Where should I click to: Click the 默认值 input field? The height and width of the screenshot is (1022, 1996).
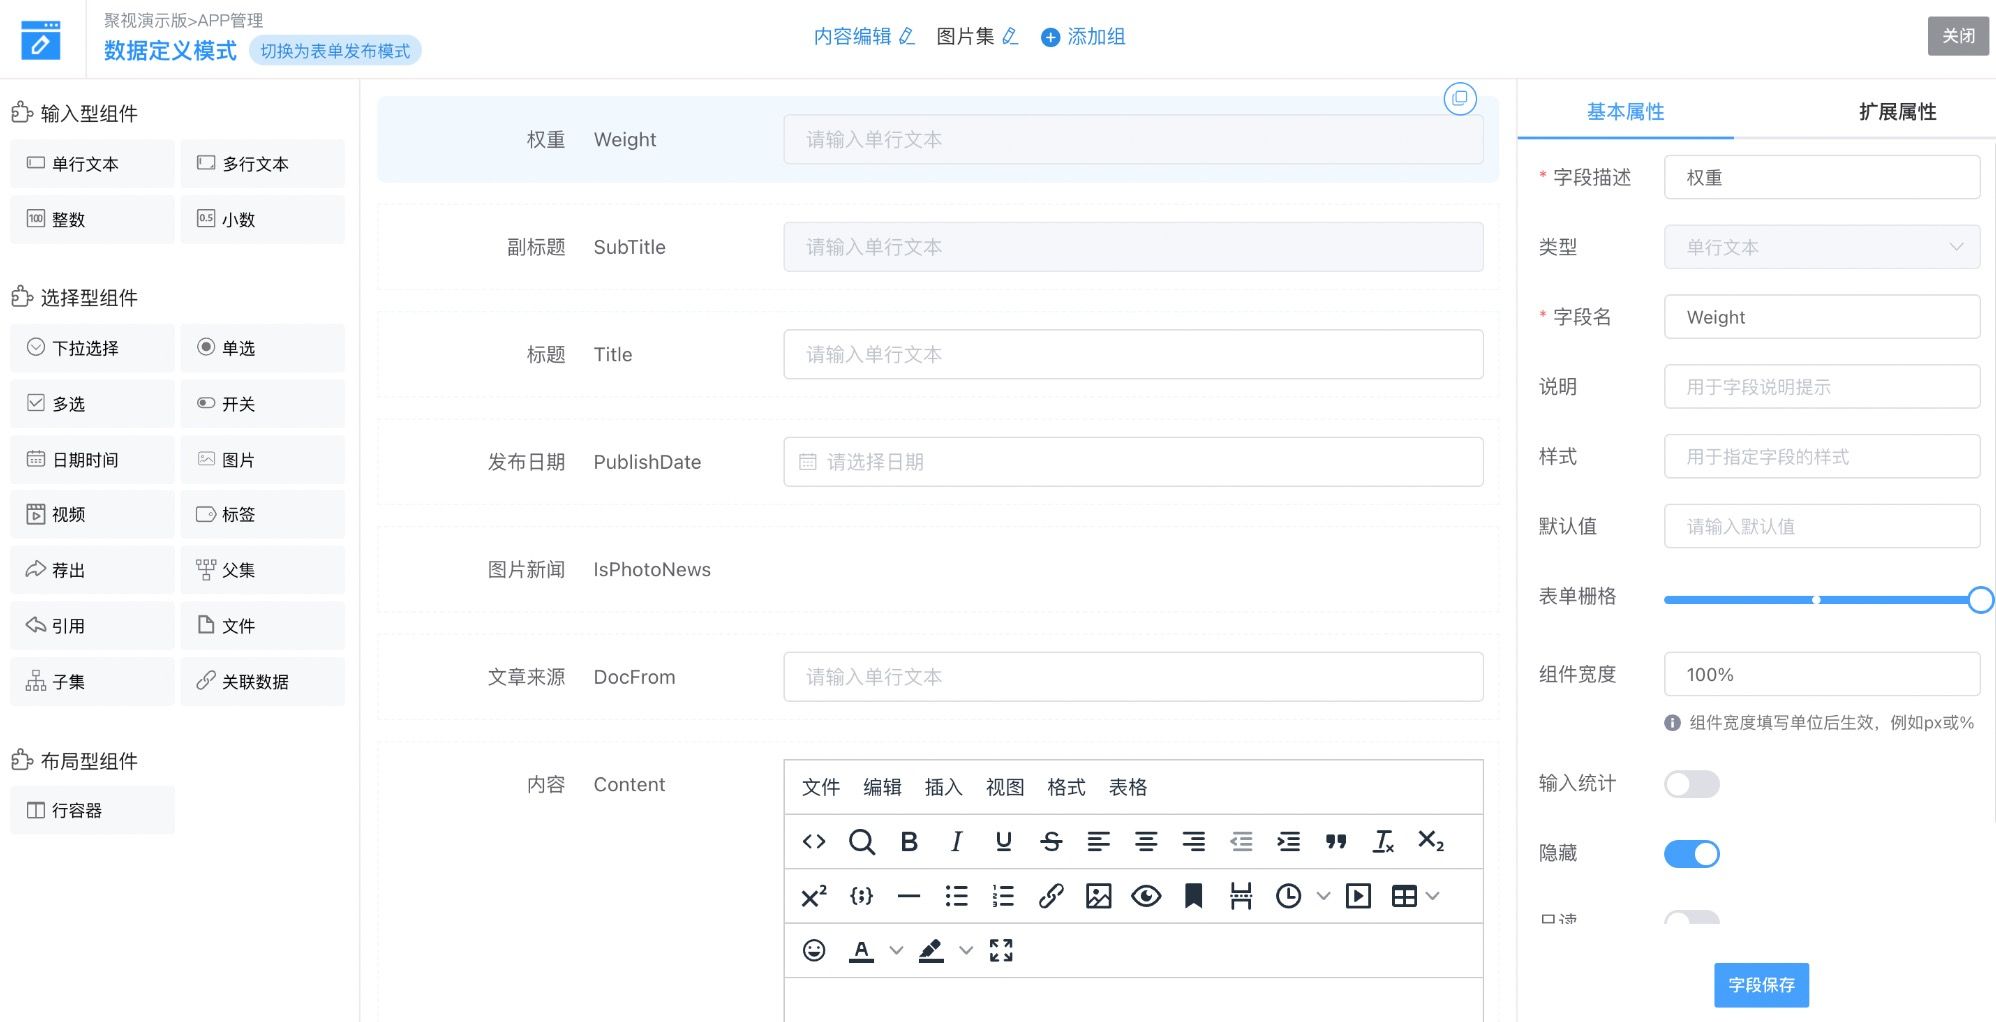(1821, 526)
